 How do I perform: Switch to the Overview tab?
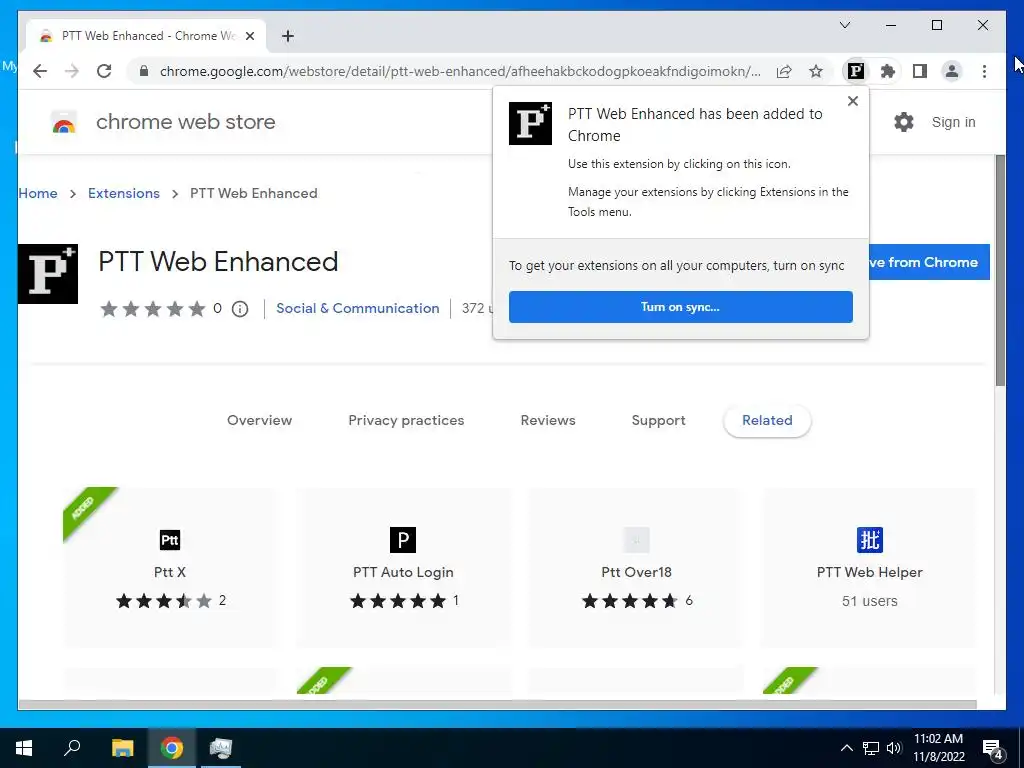(259, 421)
